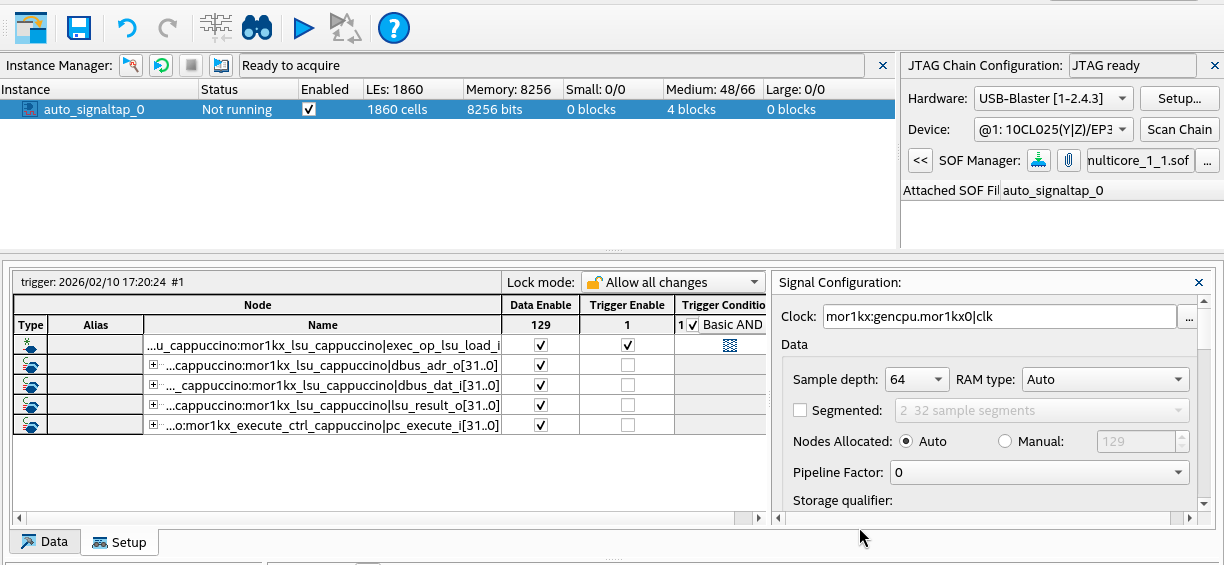Click the paperclip attach SOF file icon

(x=1069, y=160)
